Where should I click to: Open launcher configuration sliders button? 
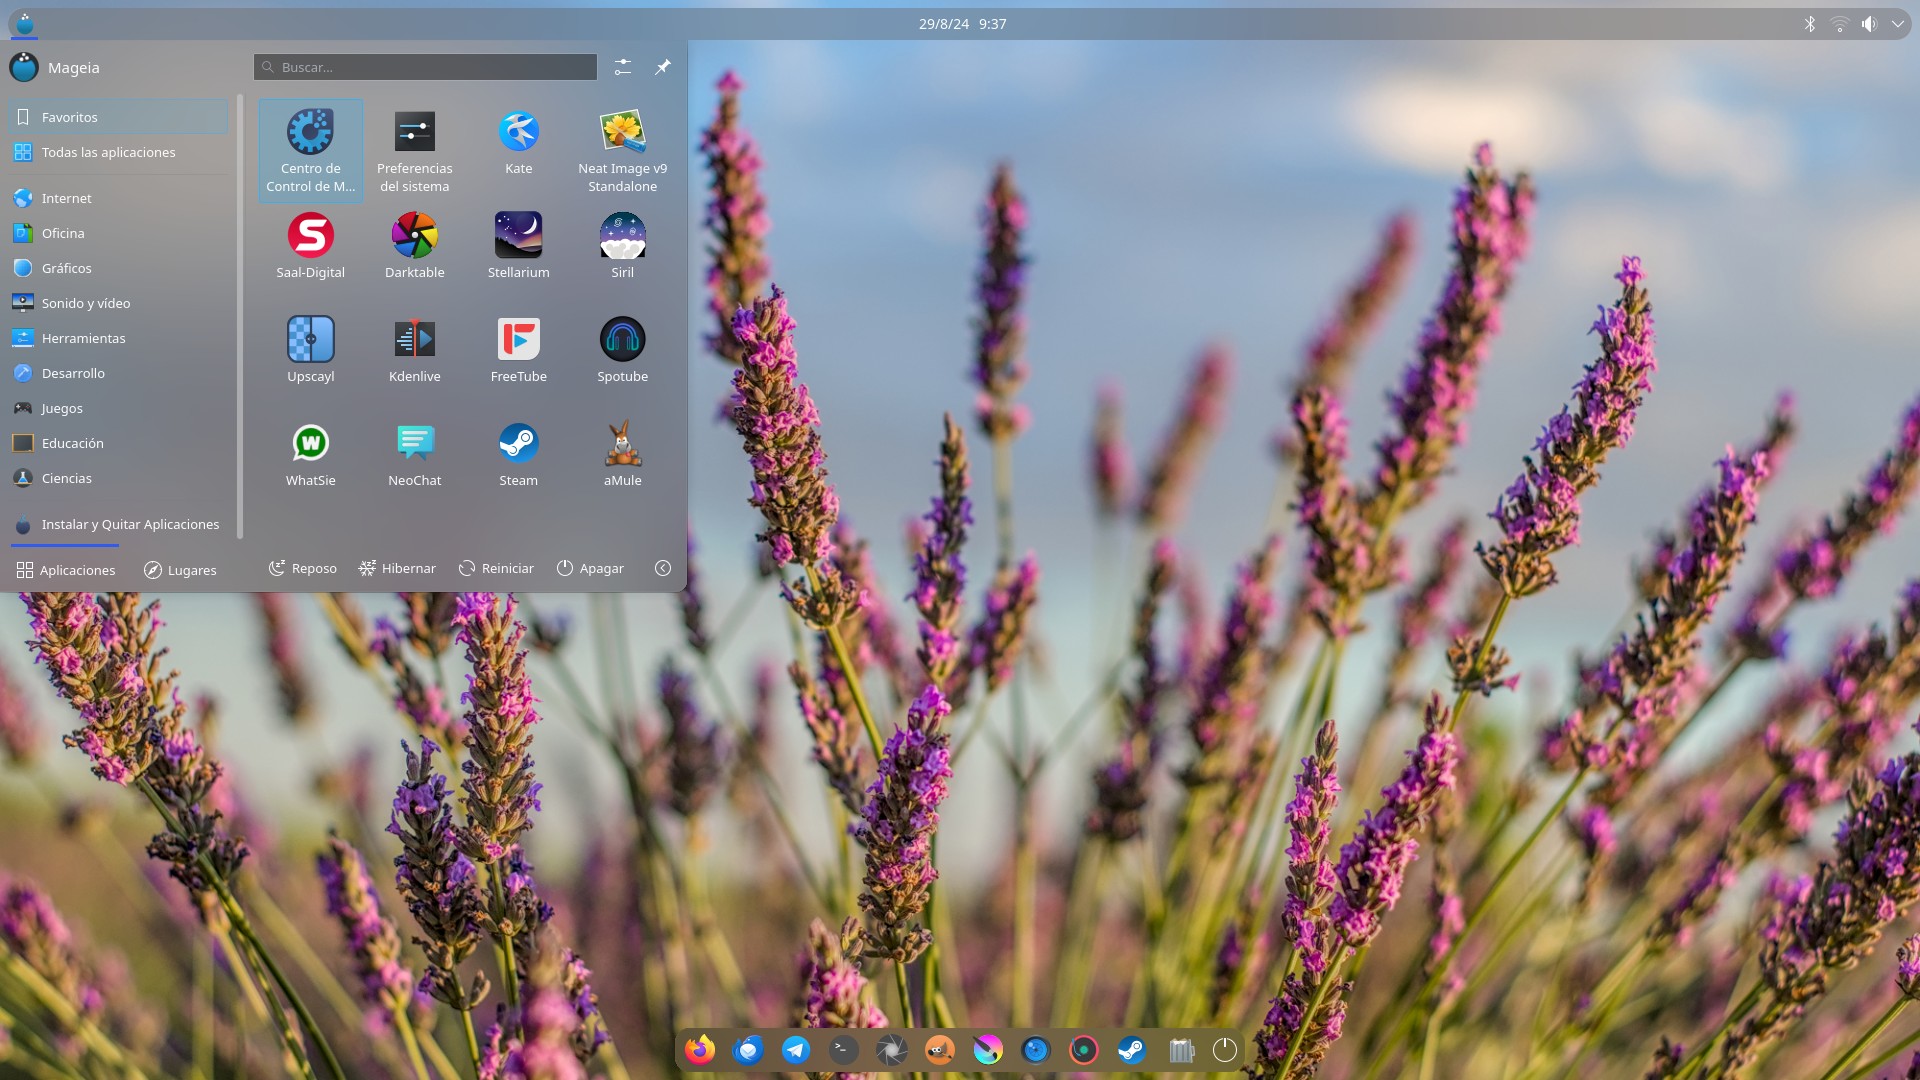(623, 67)
